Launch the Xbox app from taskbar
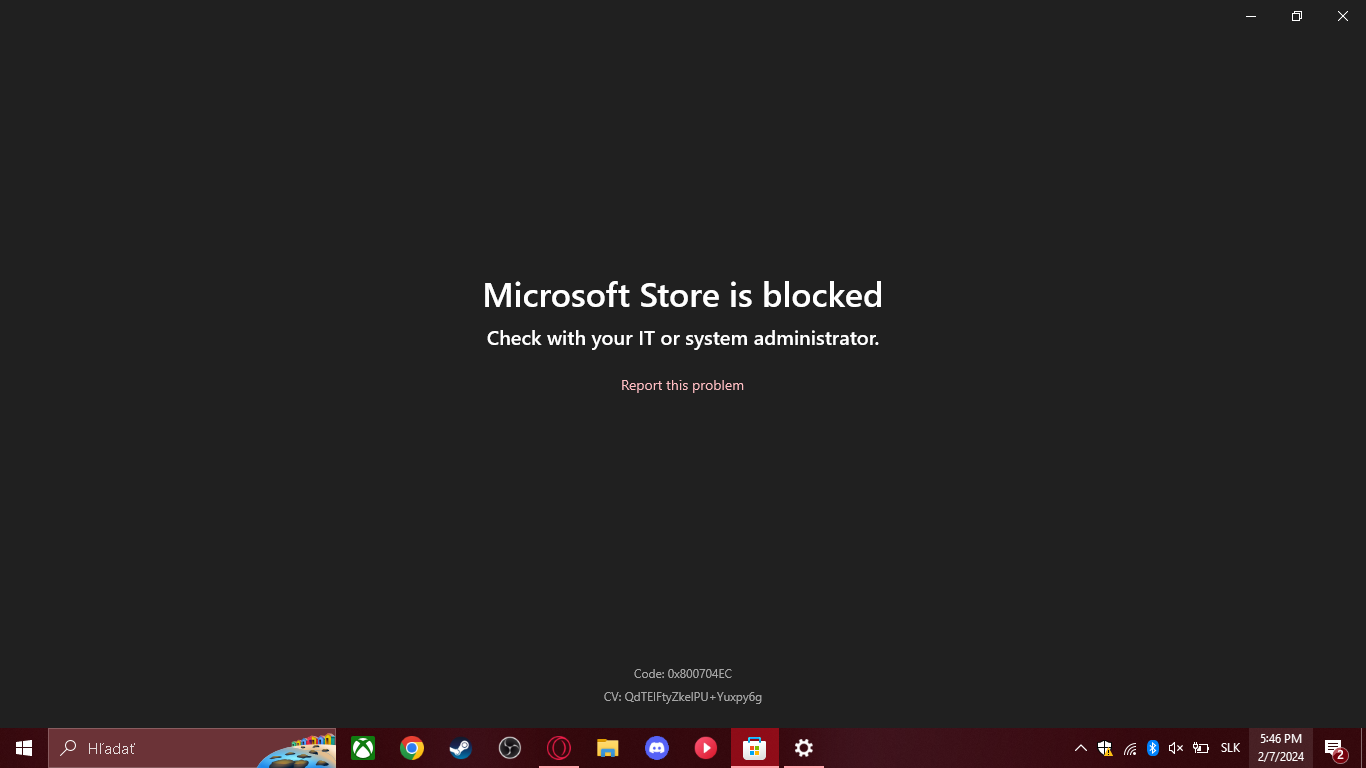Viewport: 1366px width, 768px height. click(x=363, y=748)
